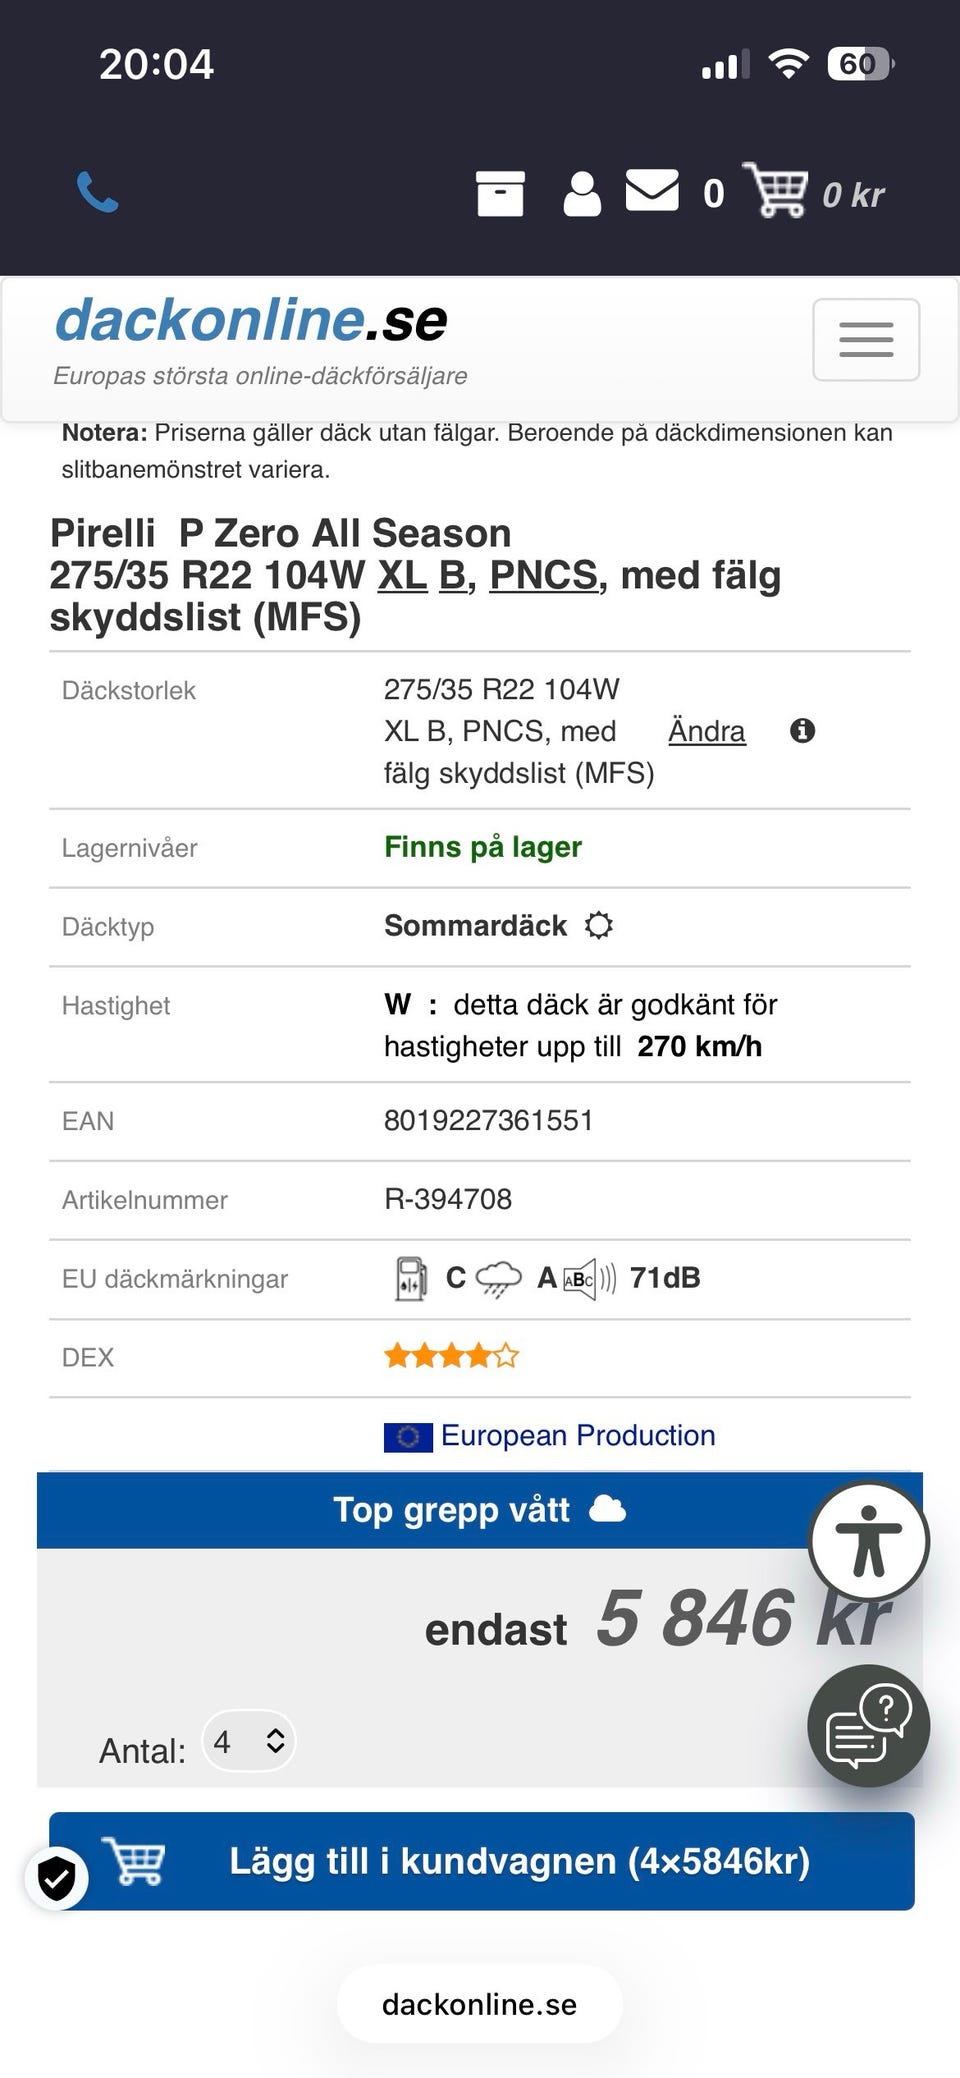The height and width of the screenshot is (2078, 960).
Task: Open the archive box icon
Action: [x=500, y=193]
